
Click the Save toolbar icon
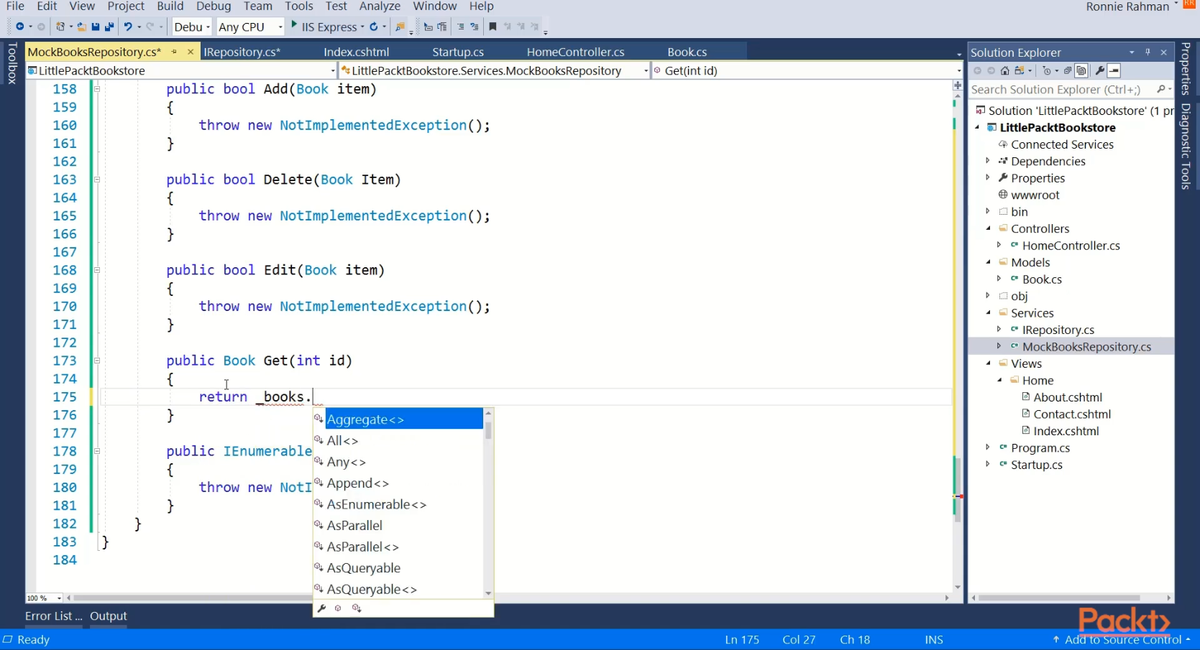point(95,26)
